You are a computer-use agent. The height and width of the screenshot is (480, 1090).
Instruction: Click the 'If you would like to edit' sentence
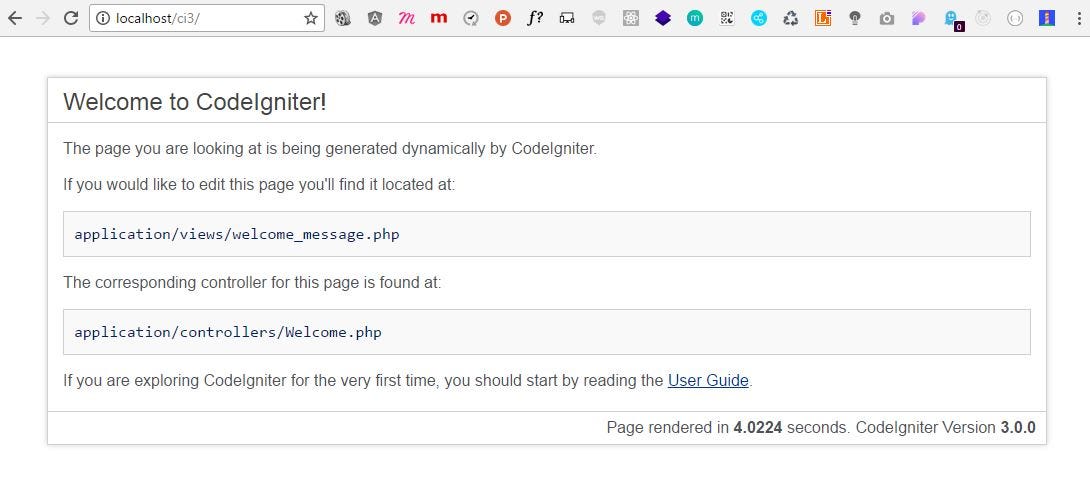point(259,185)
